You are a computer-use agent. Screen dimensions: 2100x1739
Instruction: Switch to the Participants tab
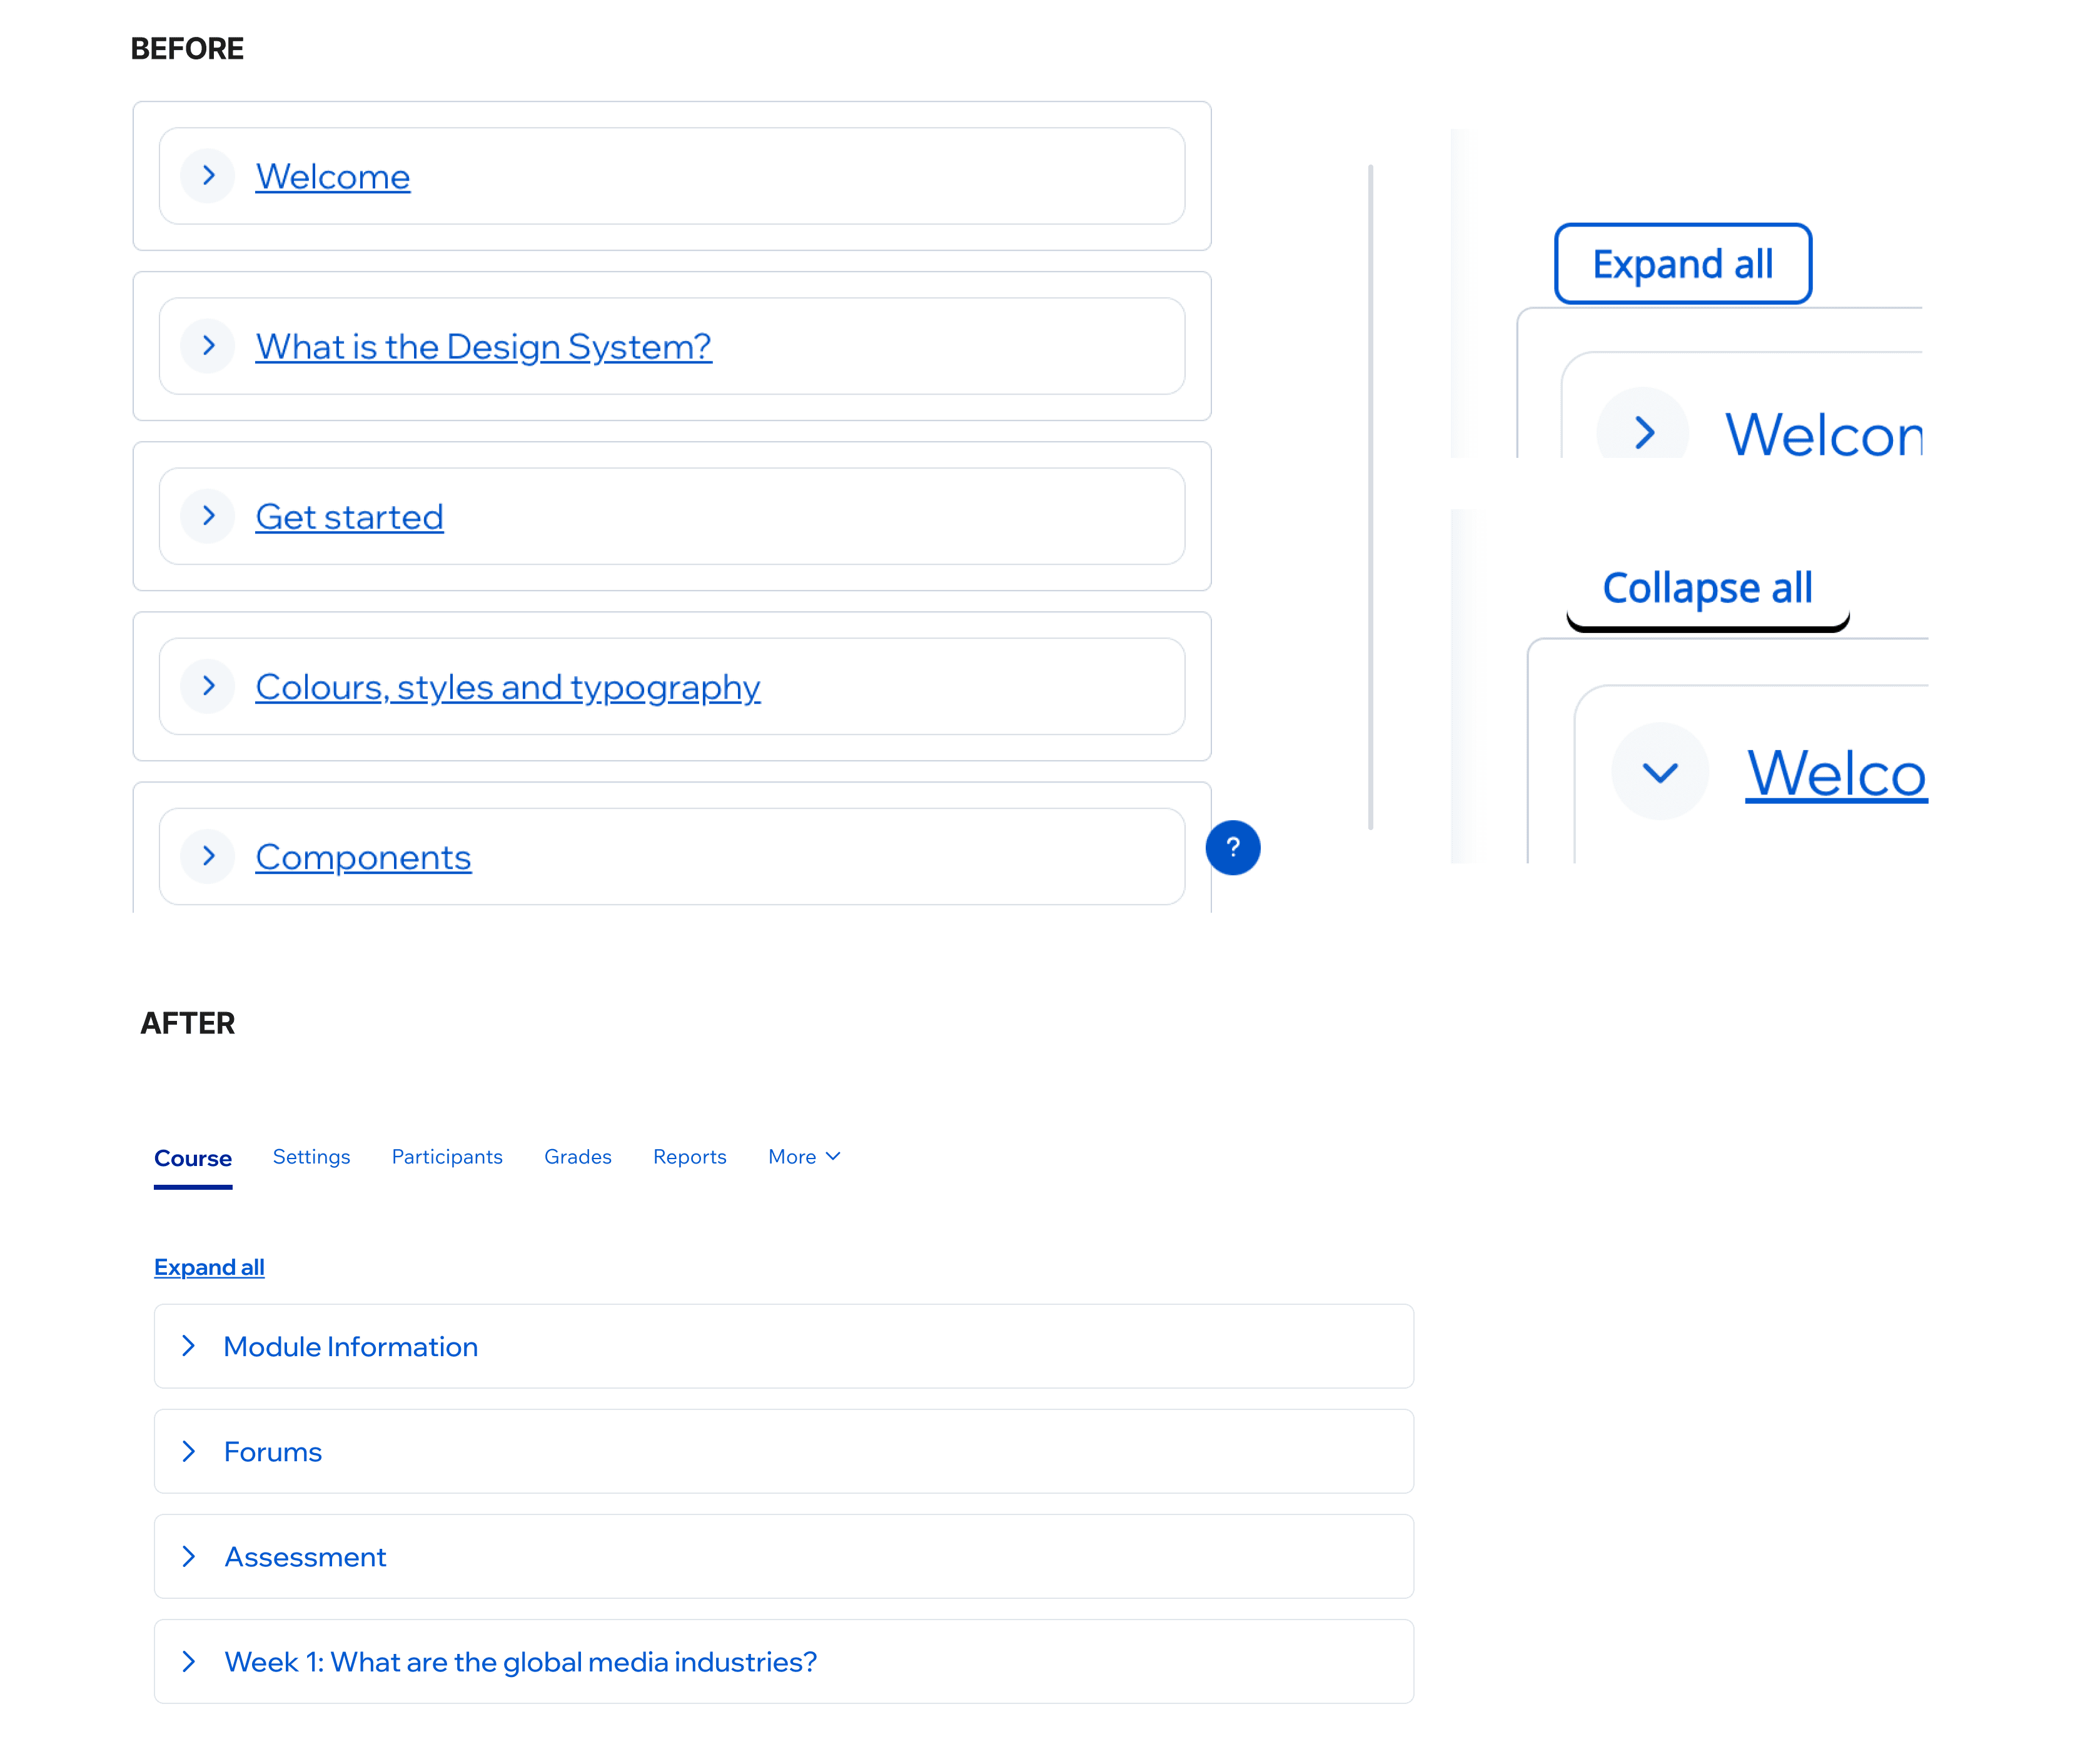447,1157
